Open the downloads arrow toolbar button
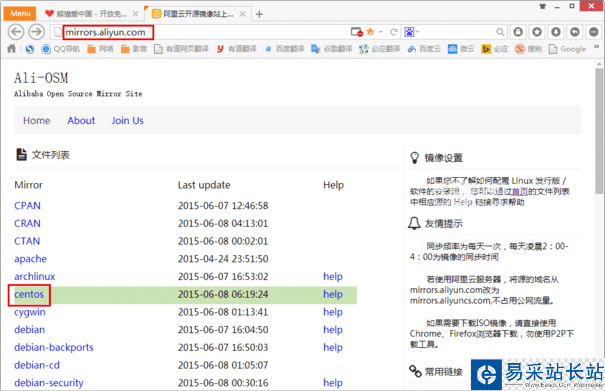 tap(556, 32)
